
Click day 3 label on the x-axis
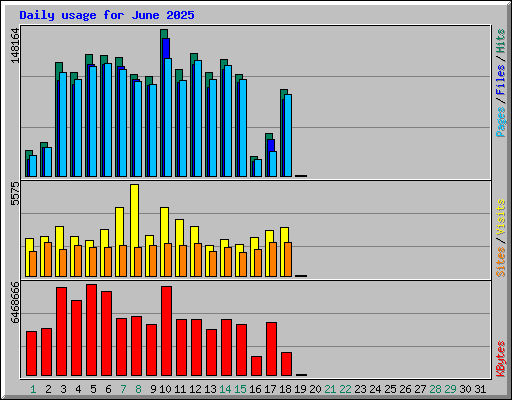(x=63, y=389)
